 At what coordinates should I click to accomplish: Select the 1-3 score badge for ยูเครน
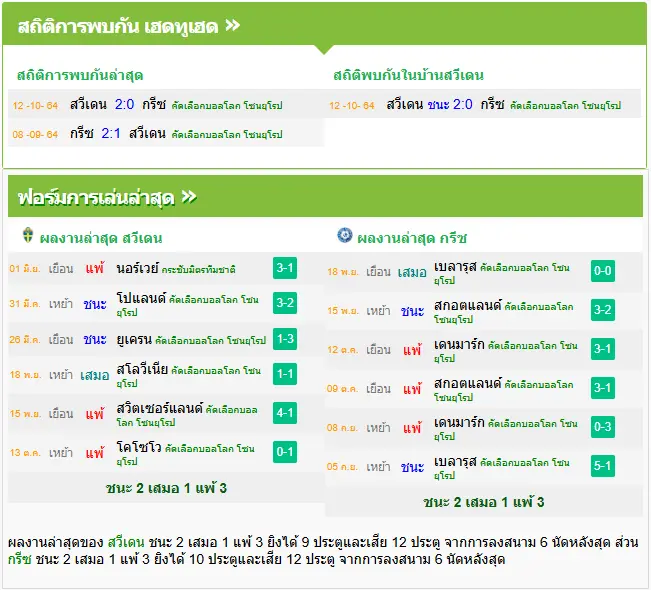(x=285, y=339)
